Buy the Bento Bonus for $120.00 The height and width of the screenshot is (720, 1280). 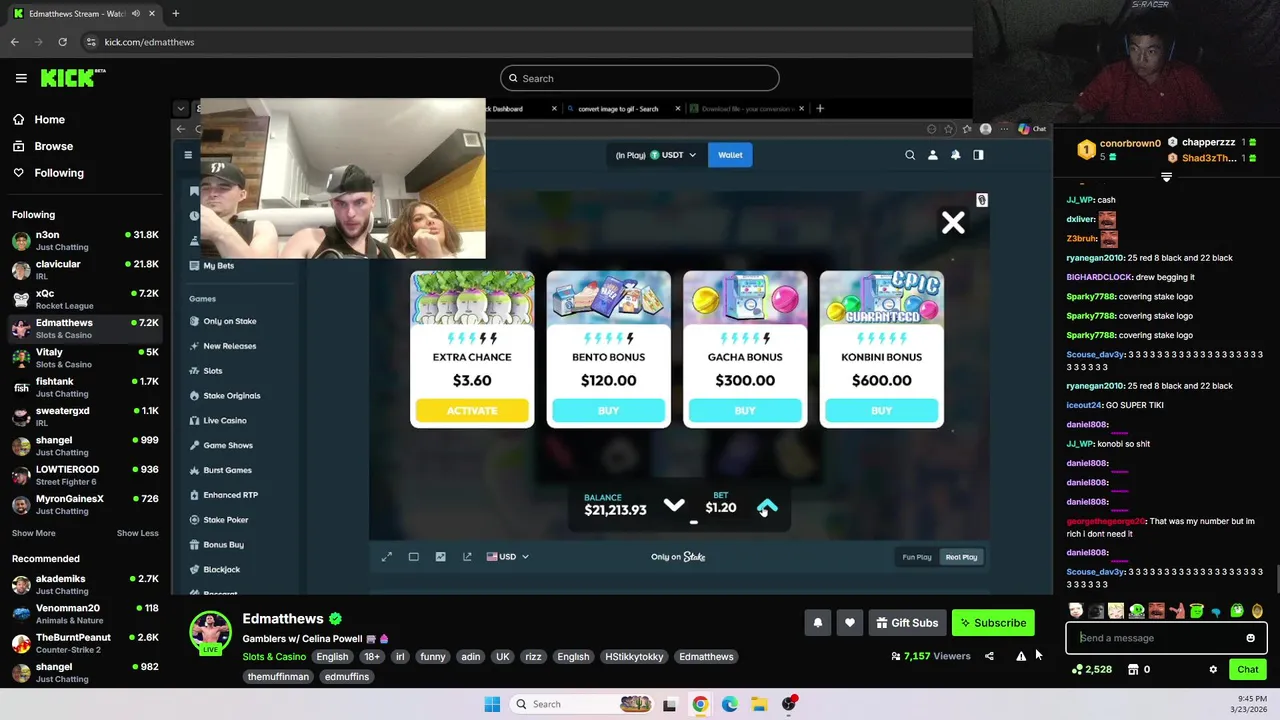click(x=608, y=410)
